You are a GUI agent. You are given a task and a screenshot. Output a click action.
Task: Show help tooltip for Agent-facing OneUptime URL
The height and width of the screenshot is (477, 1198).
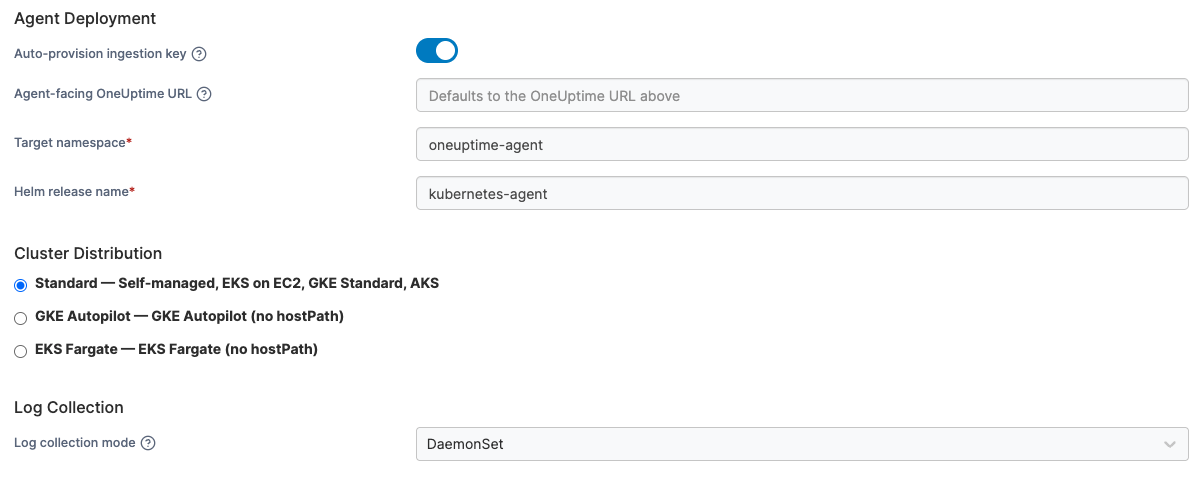point(204,94)
